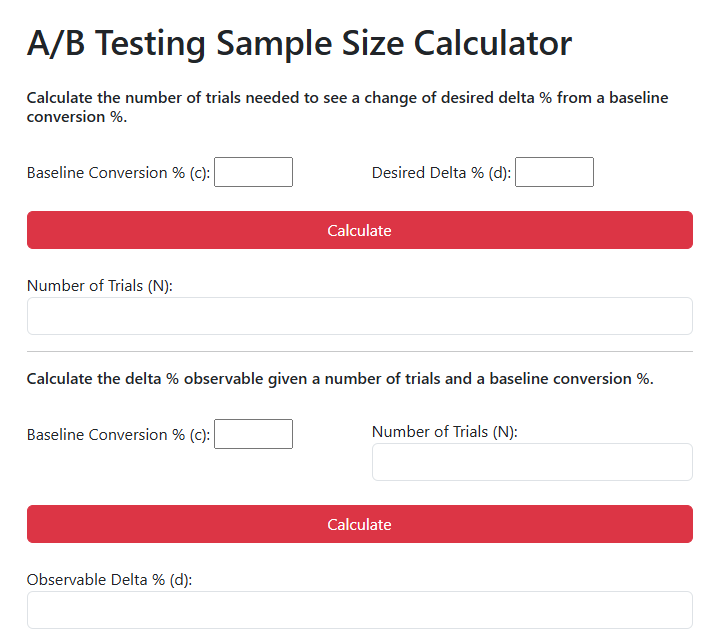Click the 'Observable Delta % (d):' label

click(109, 580)
